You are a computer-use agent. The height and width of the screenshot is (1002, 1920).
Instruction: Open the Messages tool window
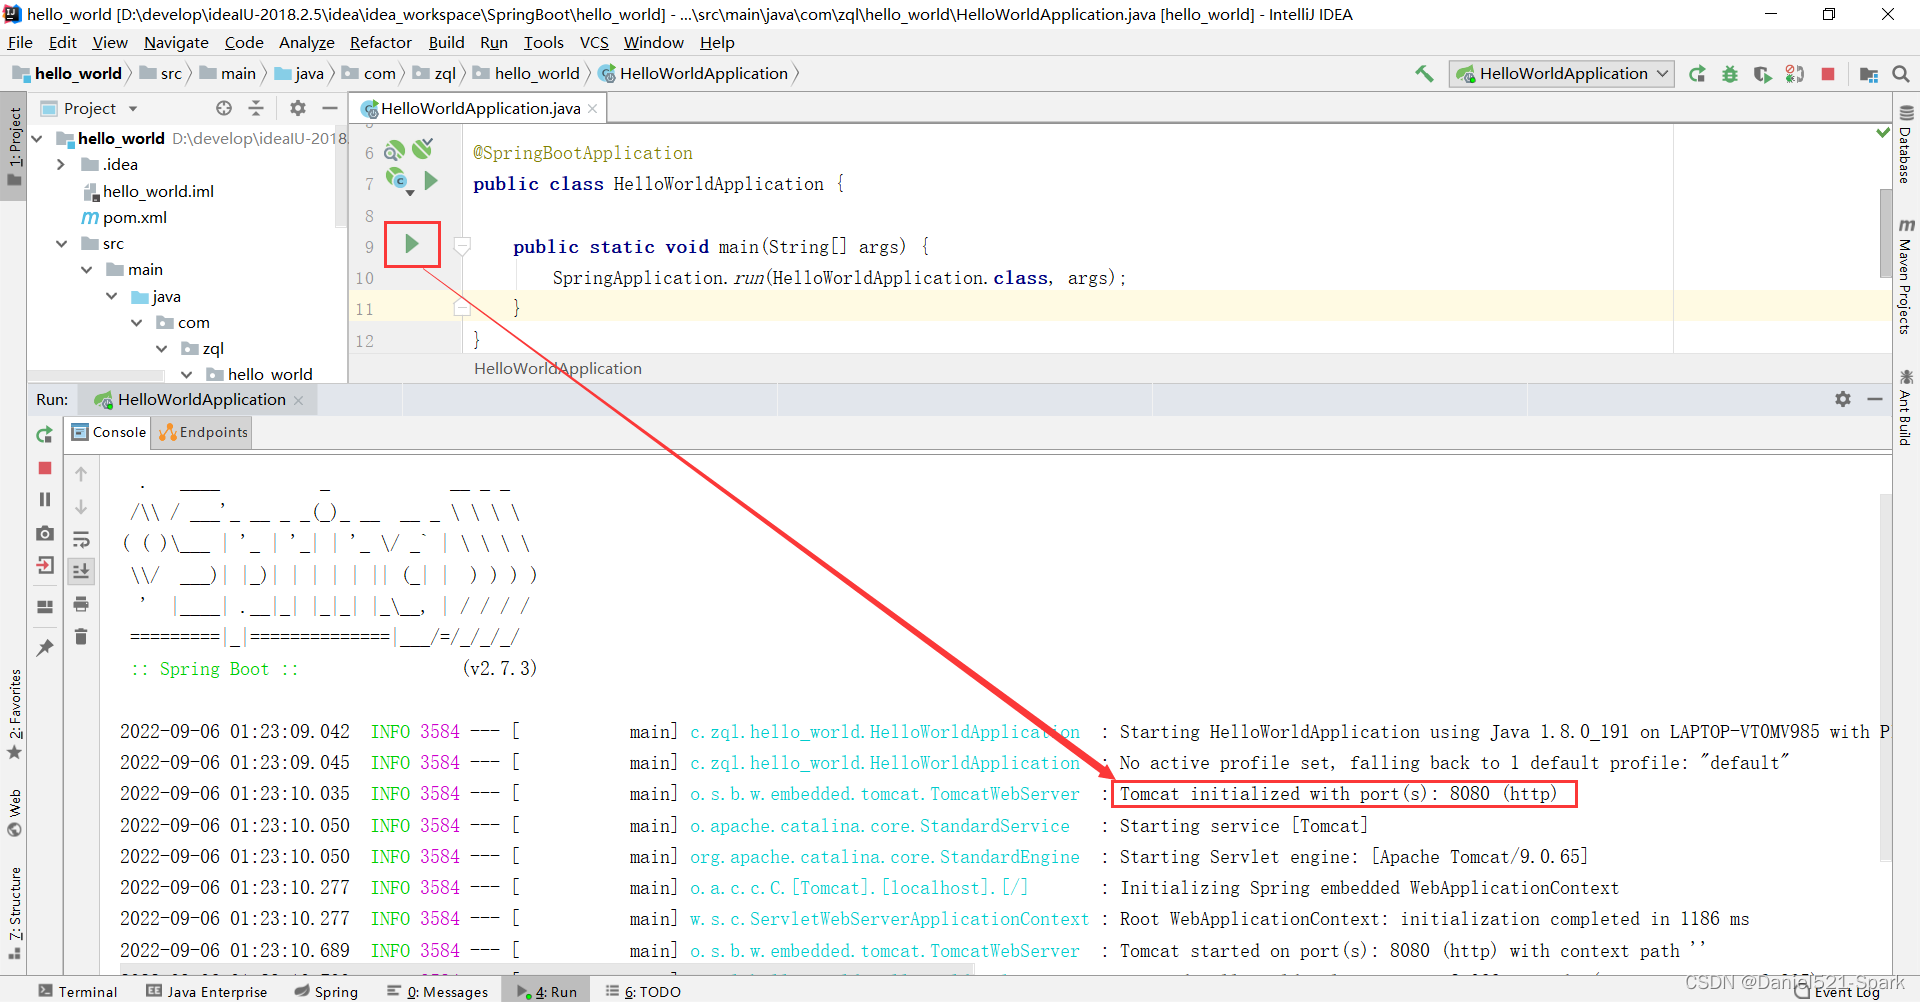point(438,991)
